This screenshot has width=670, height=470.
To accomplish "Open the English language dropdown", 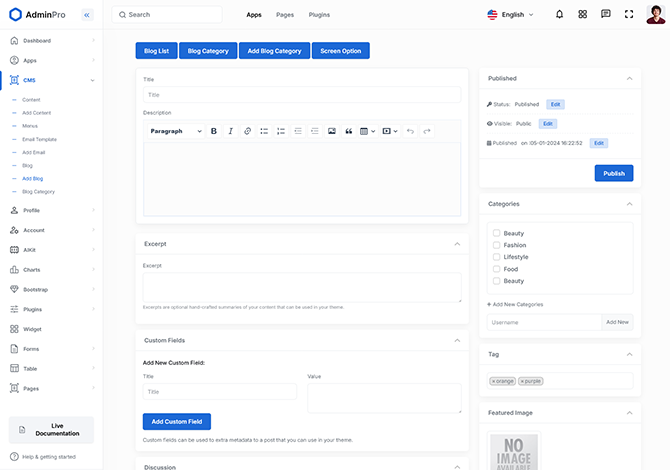I will click(510, 15).
